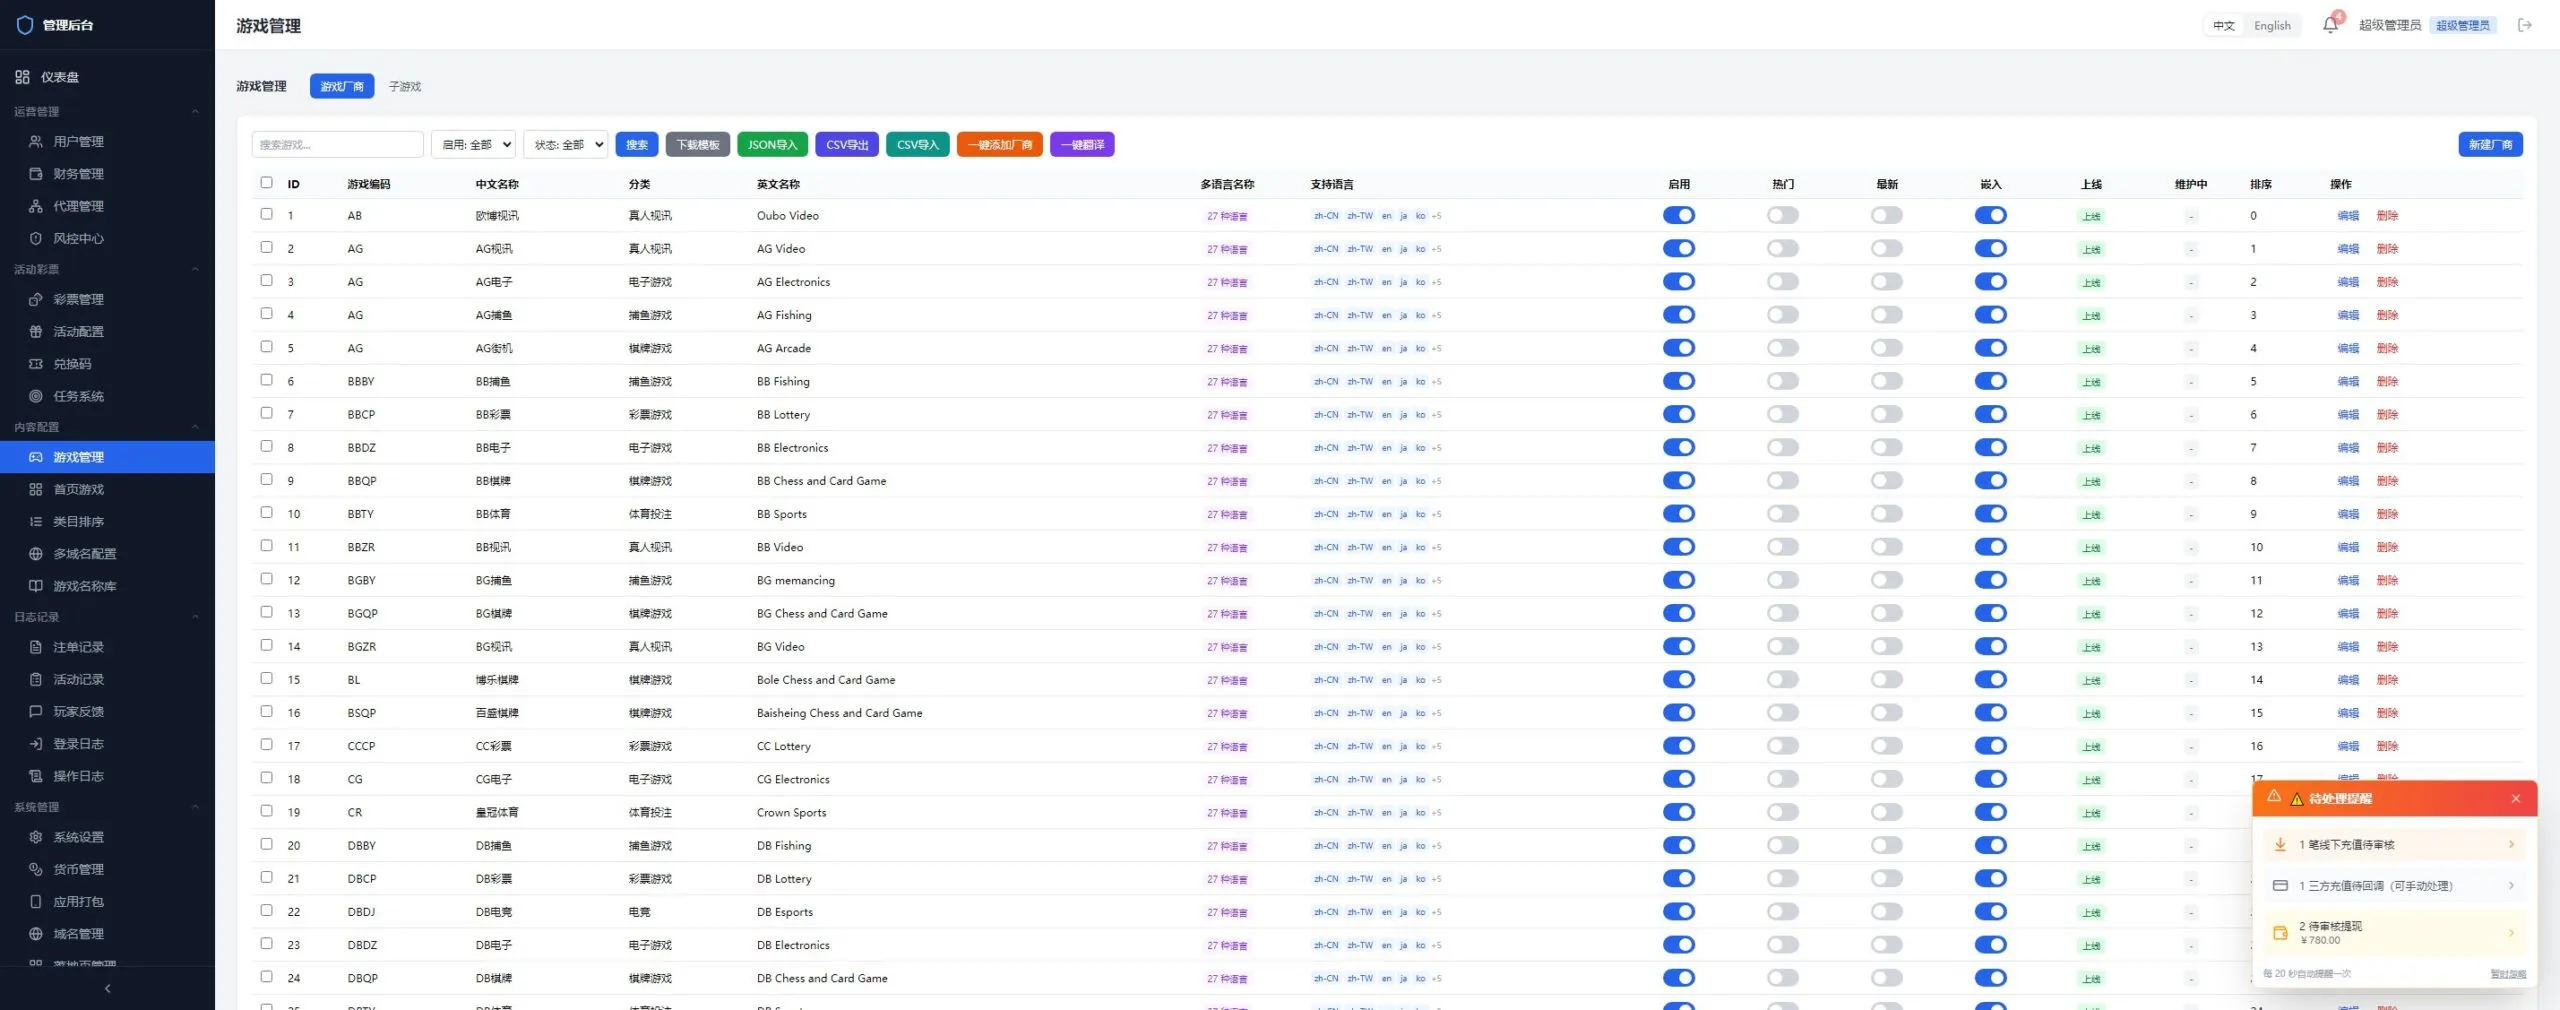Open the 启用: 全部 dropdown
This screenshot has height=1010, width=2560.
click(x=473, y=144)
